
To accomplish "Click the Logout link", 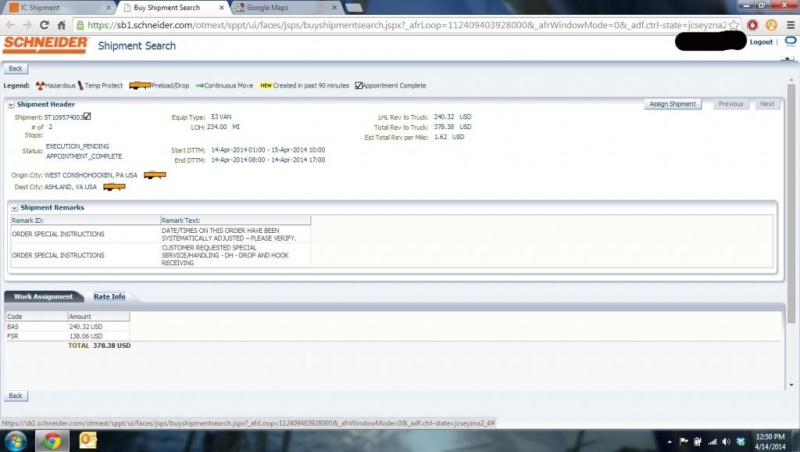I will (760, 42).
